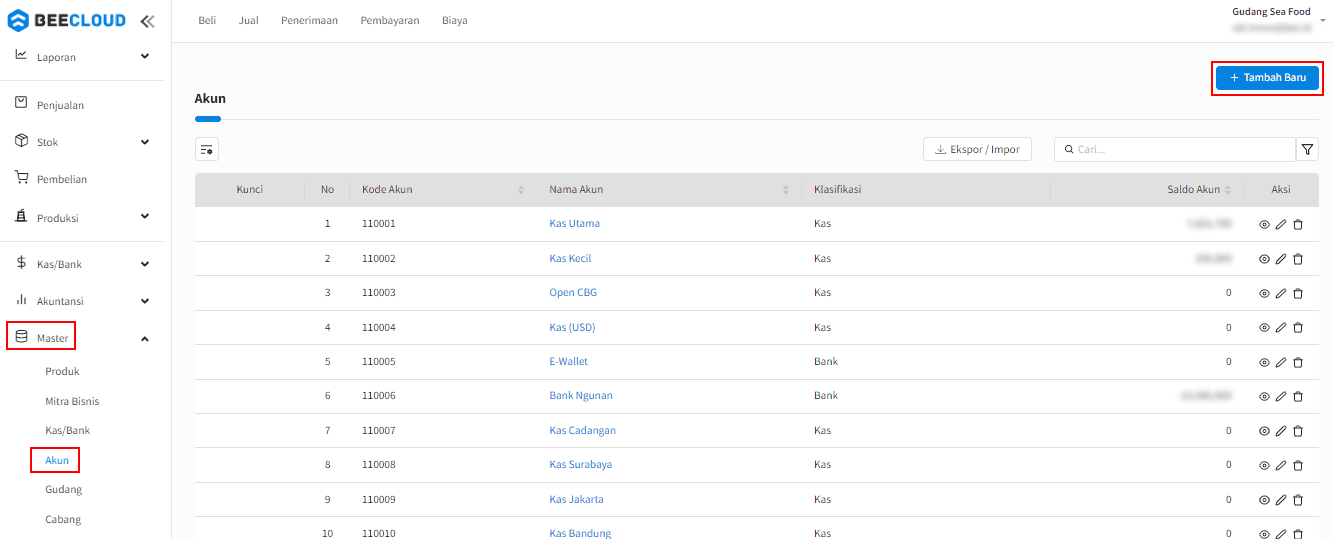This screenshot has height=539, width=1333.
Task: Delete Open CBG with trash icon
Action: (x=1298, y=293)
